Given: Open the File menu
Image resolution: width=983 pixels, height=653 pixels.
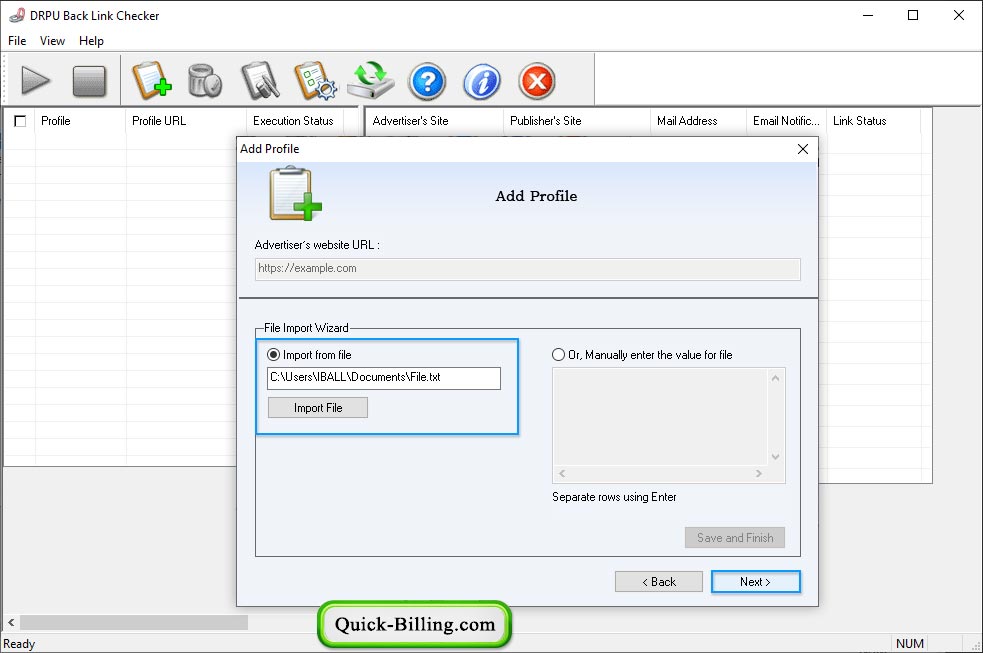Looking at the screenshot, I should (x=17, y=41).
